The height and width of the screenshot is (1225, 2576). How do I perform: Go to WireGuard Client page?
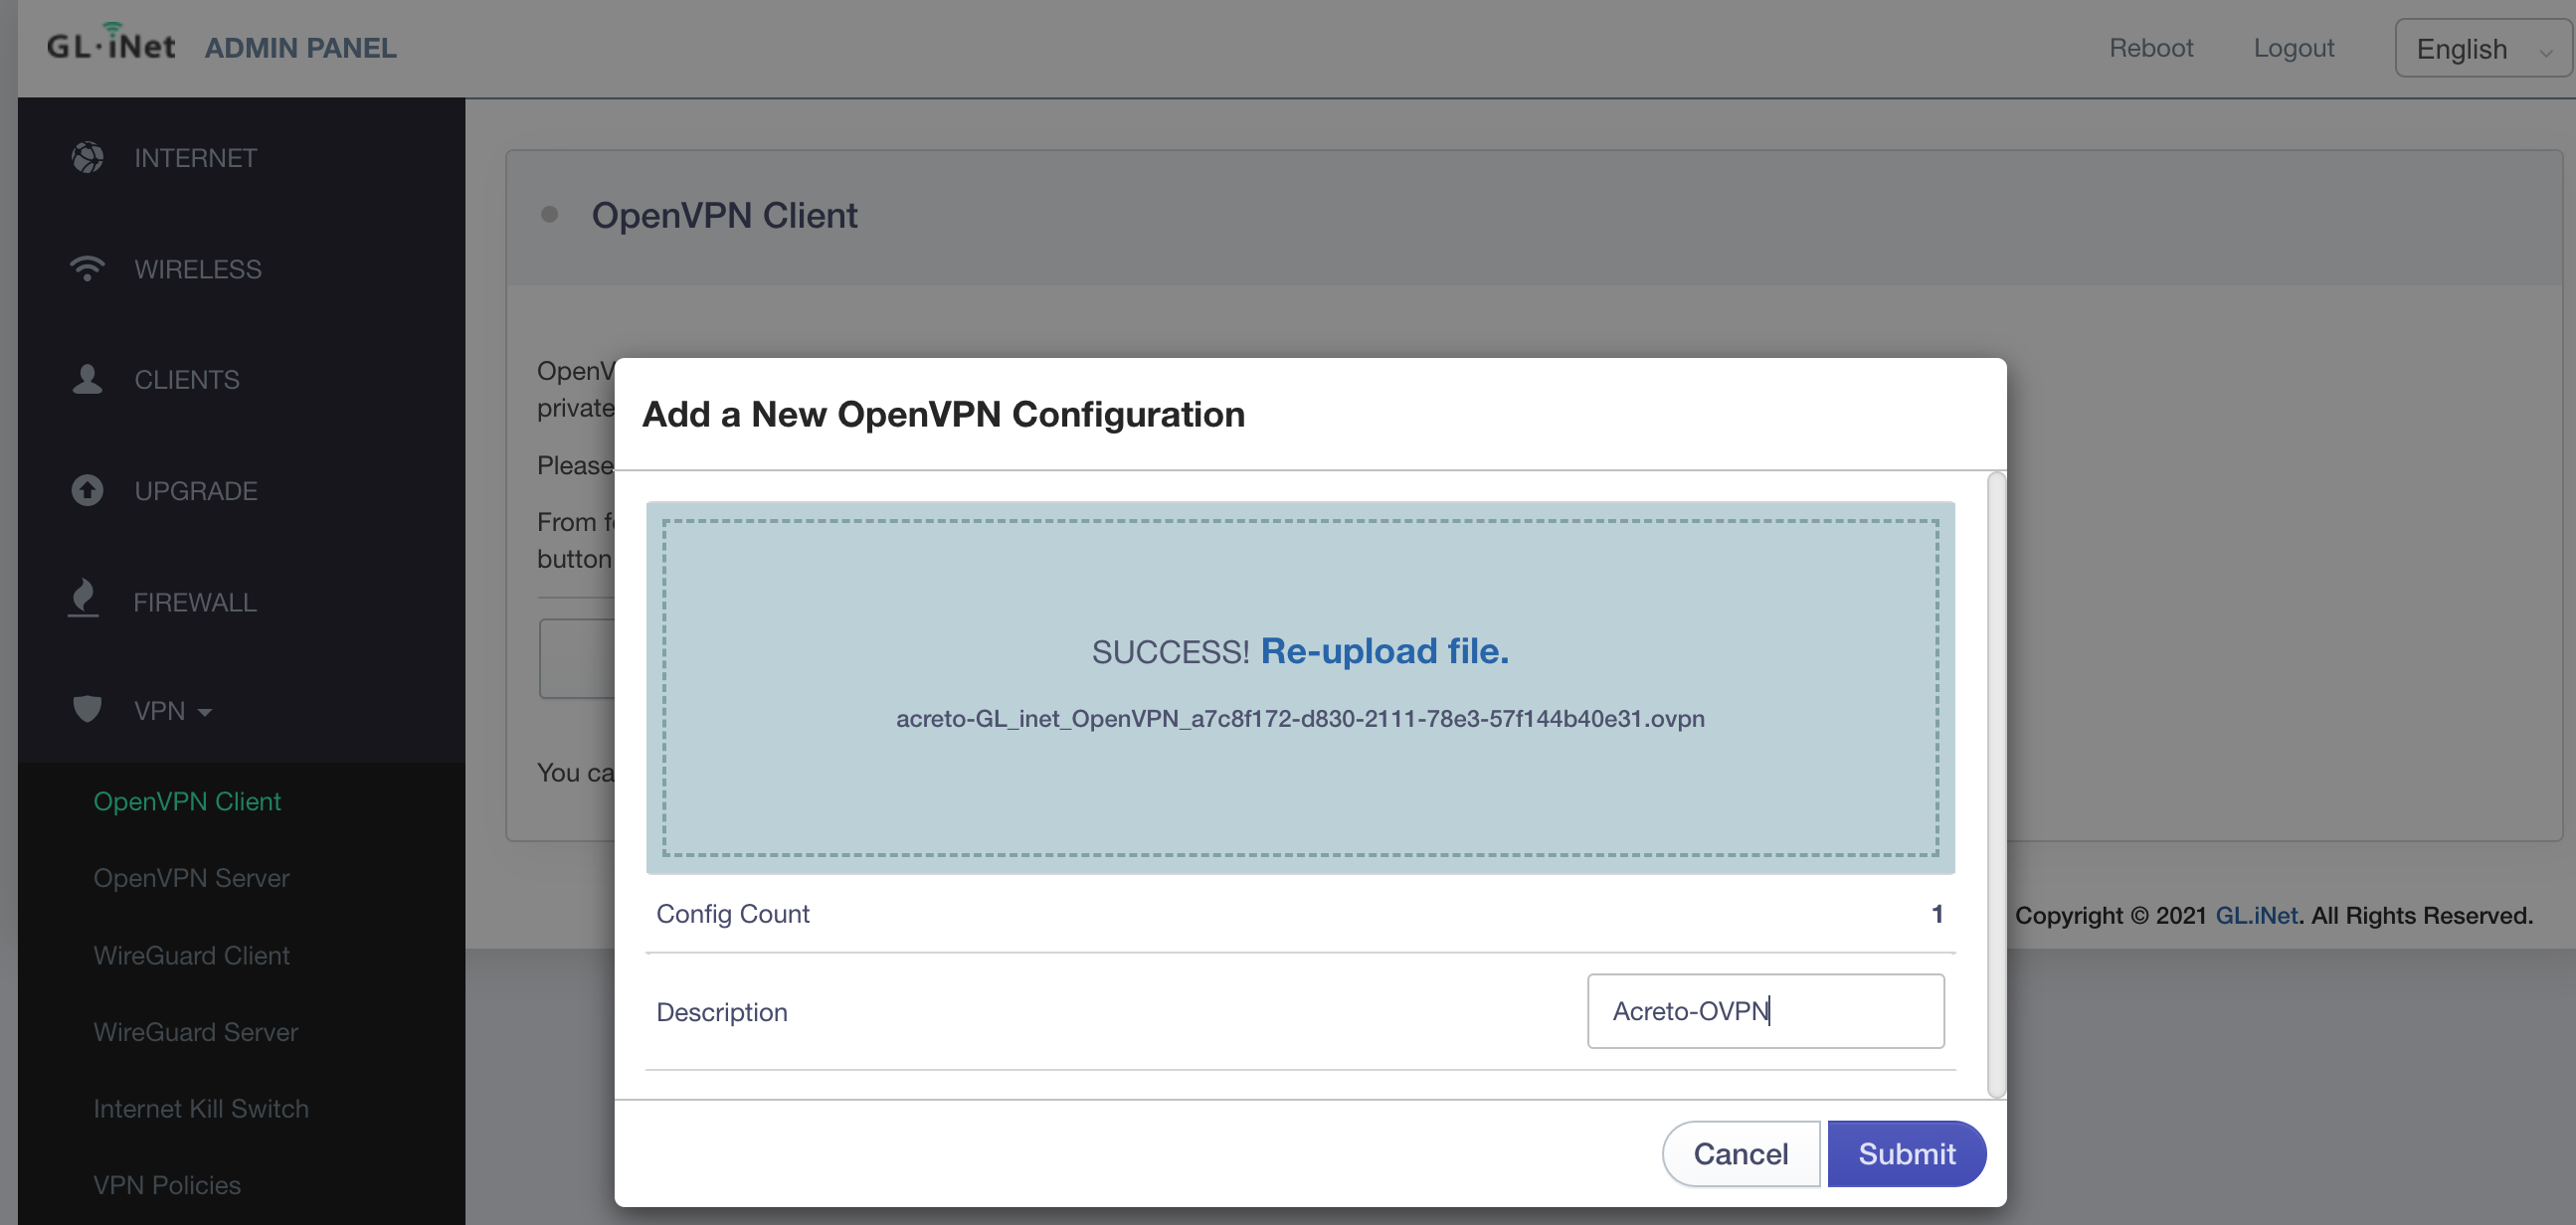coord(191,955)
